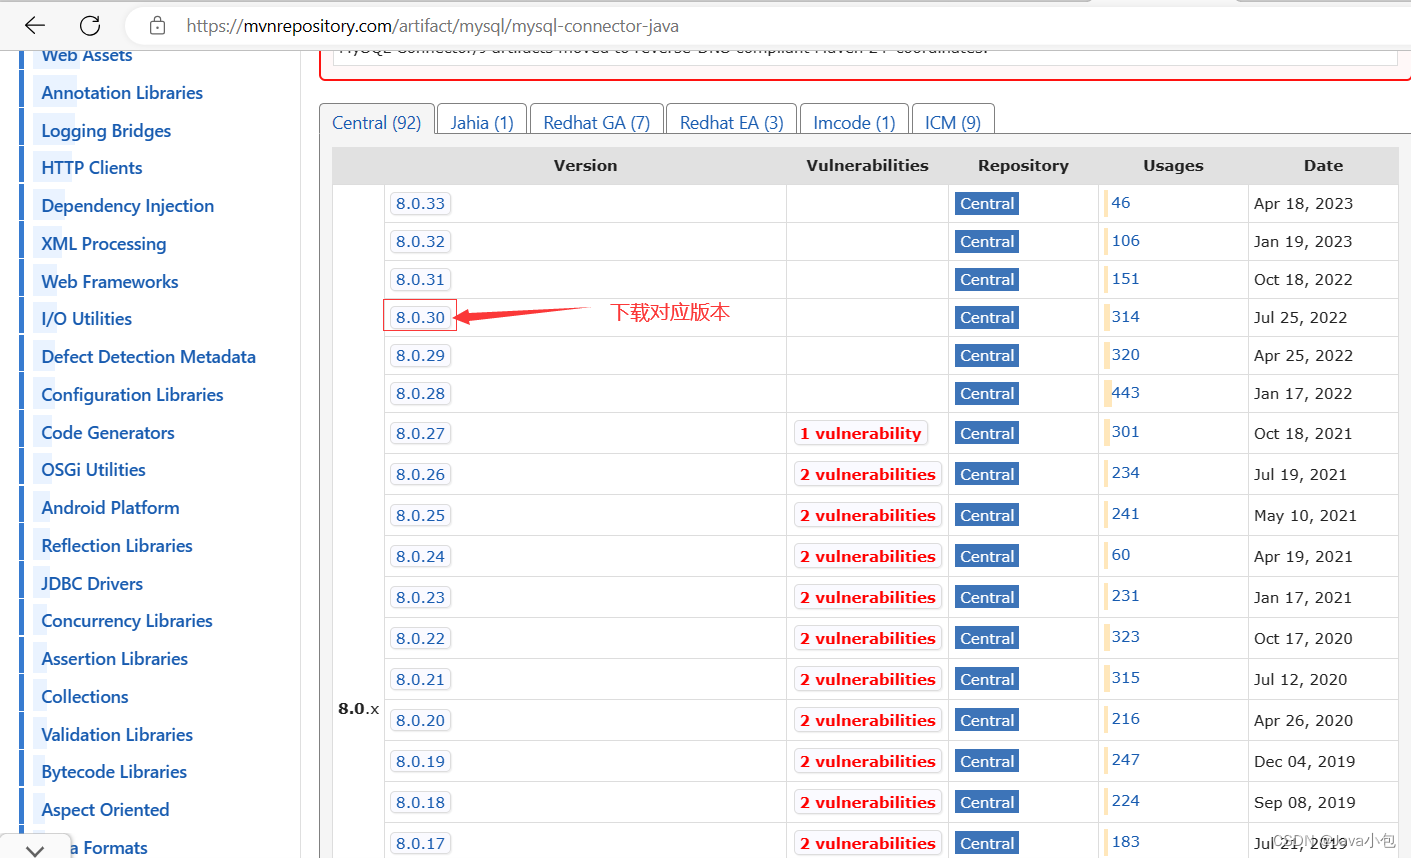Switch to the Jahia (1) tab
This screenshot has height=858, width=1411.
click(482, 123)
